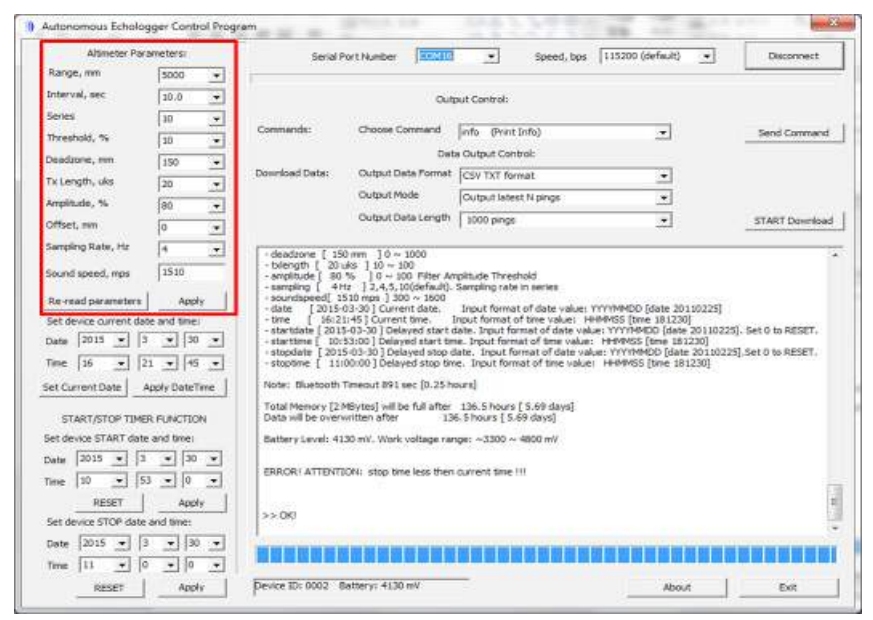Open the About dialog

677,588
